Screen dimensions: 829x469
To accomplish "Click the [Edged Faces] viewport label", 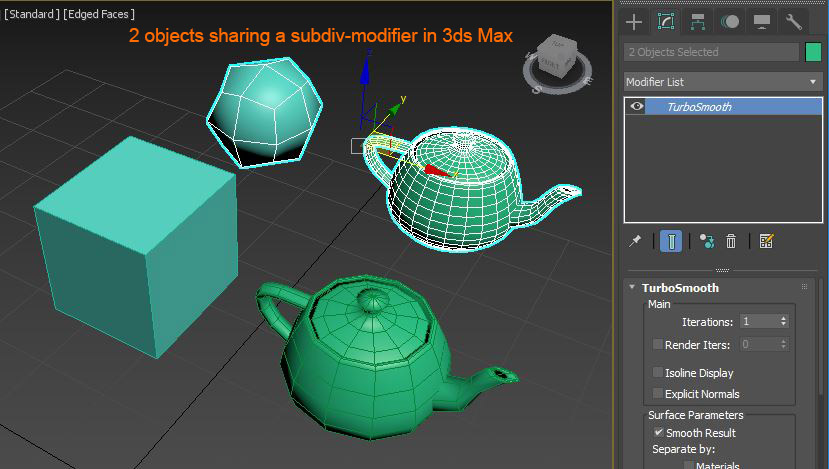I will click(99, 14).
